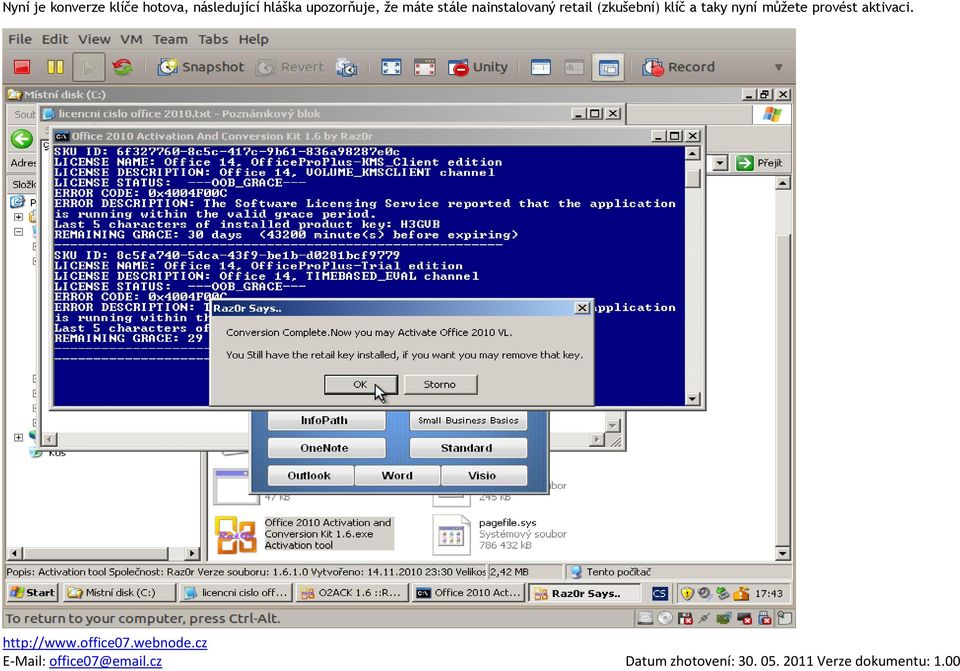Click Storno in the Raz0r Says dialog
960x671 pixels.
(x=440, y=384)
